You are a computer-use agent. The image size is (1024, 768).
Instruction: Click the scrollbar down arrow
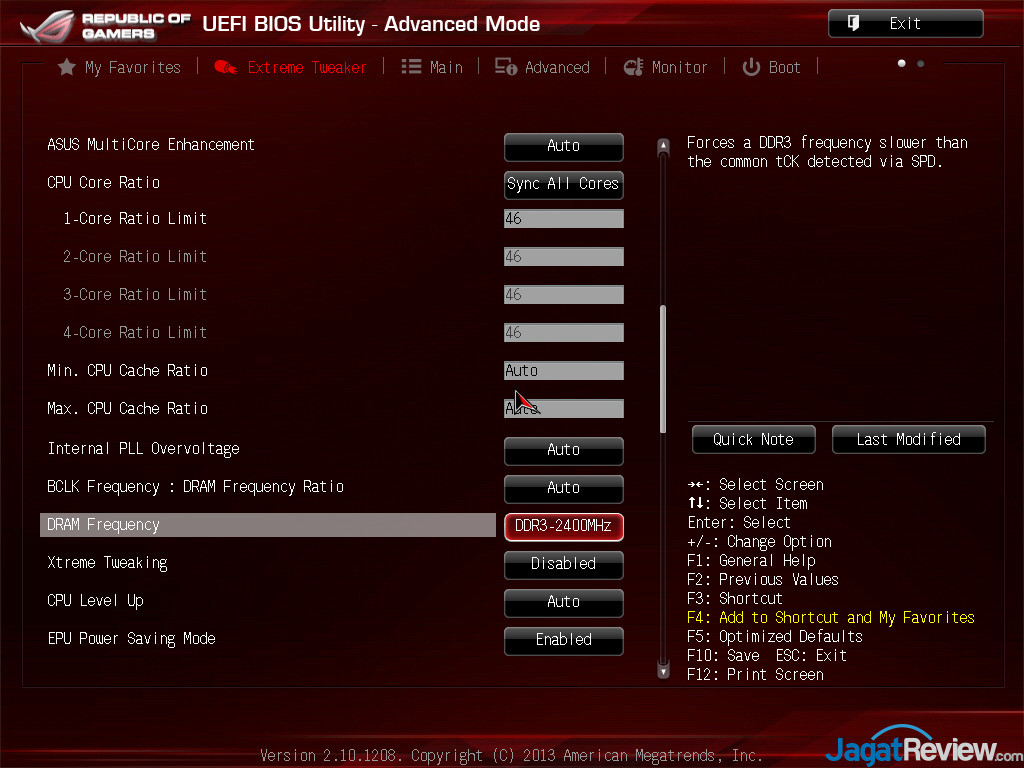[663, 670]
